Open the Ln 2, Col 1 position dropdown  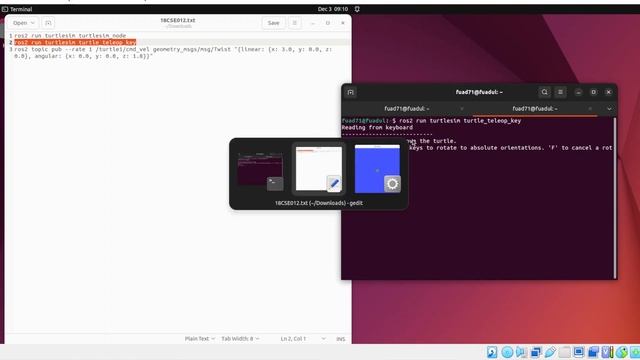[x=303, y=339]
